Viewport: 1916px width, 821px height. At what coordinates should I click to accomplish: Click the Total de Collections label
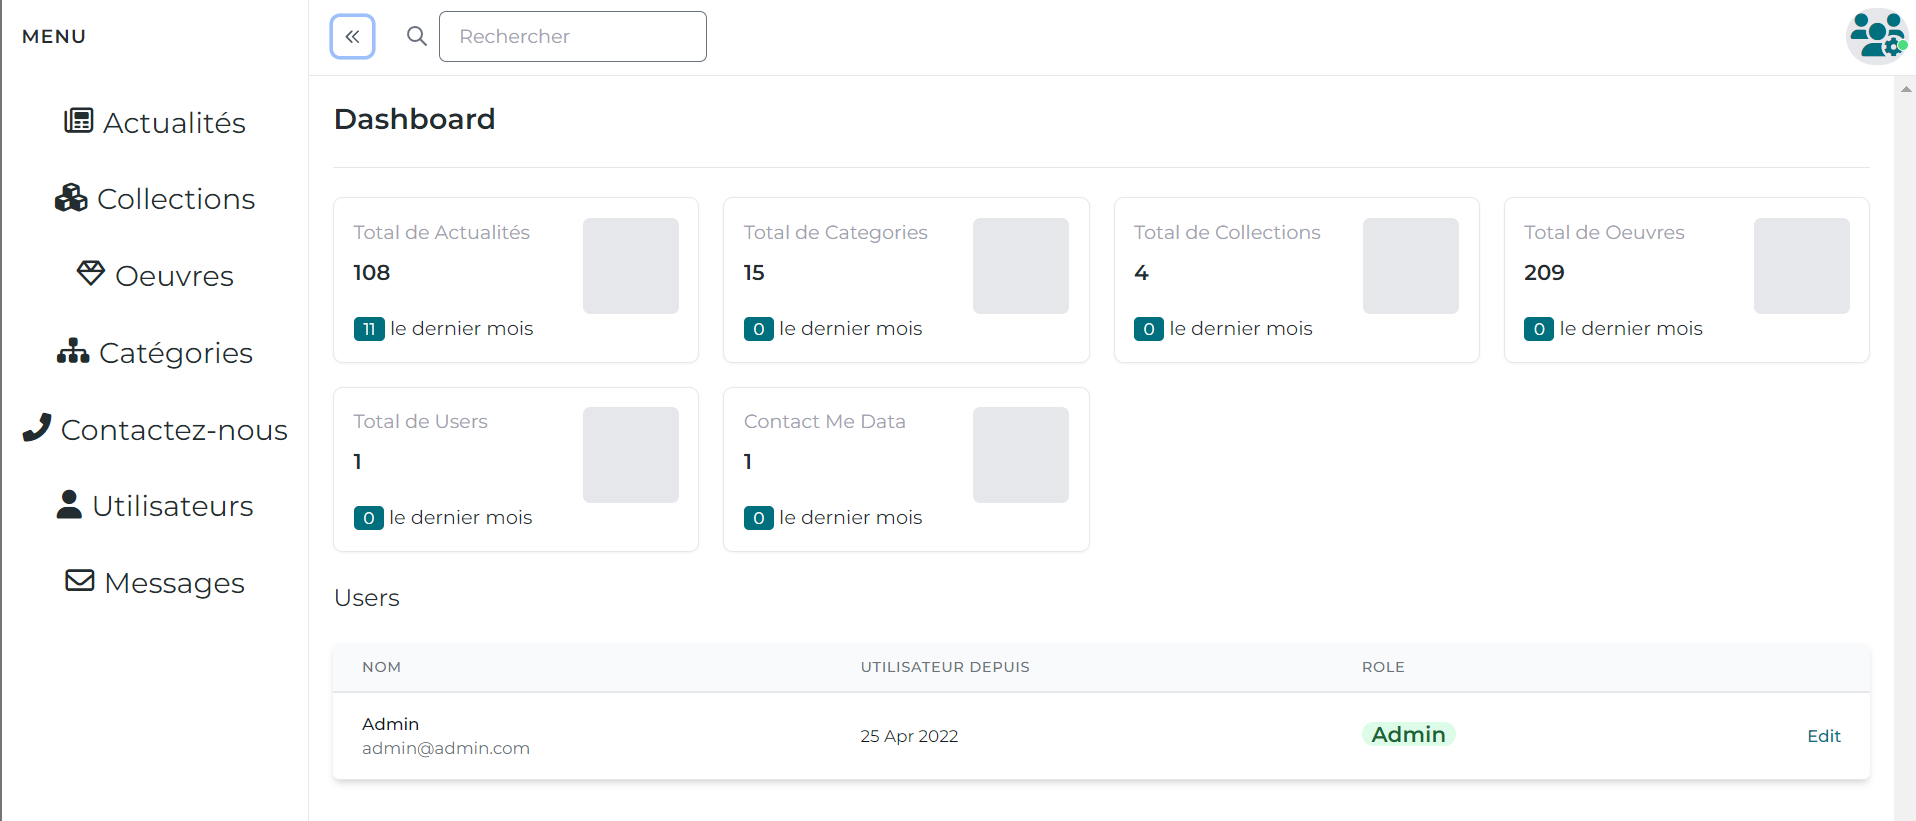[1227, 232]
